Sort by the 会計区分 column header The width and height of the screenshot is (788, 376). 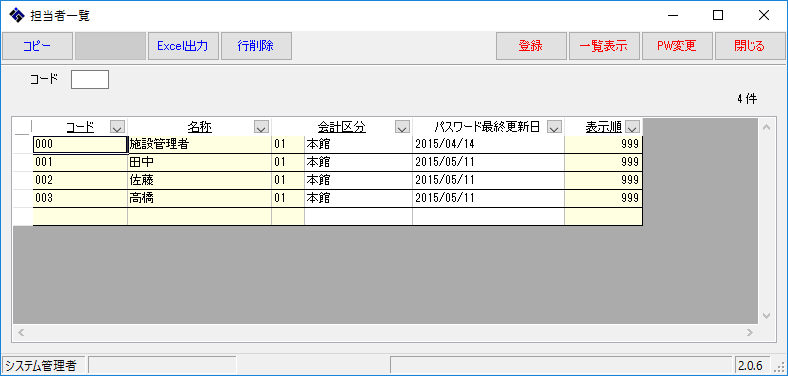tap(342, 127)
